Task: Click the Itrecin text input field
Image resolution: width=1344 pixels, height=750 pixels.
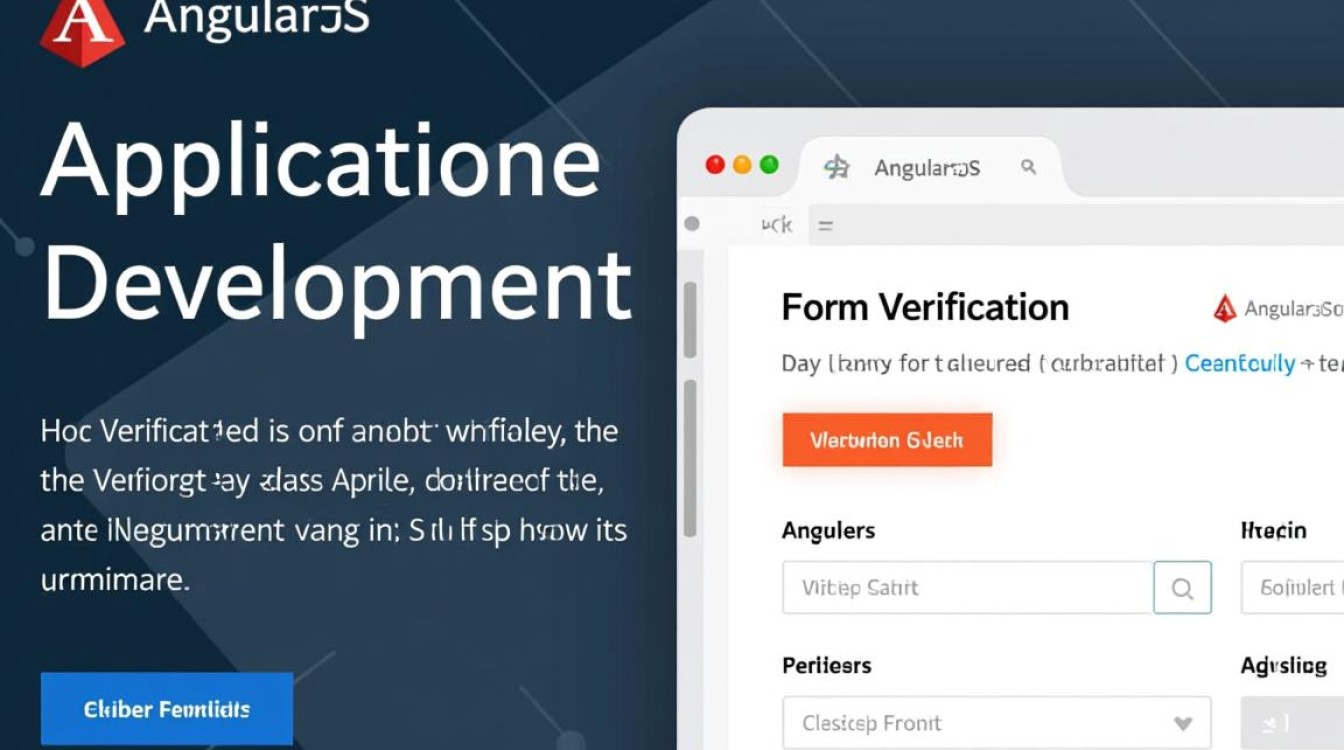Action: pos(1300,588)
